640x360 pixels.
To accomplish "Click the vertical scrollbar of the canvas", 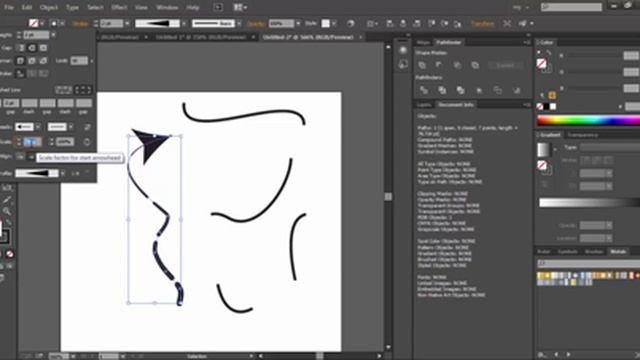I will (388, 197).
